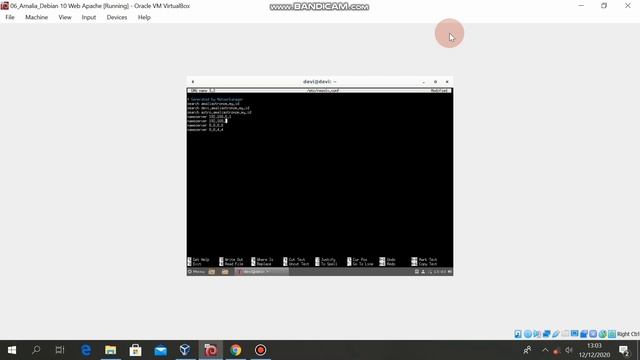Open Microsoft Store from taskbar
The image size is (640, 360).
[x=136, y=350]
